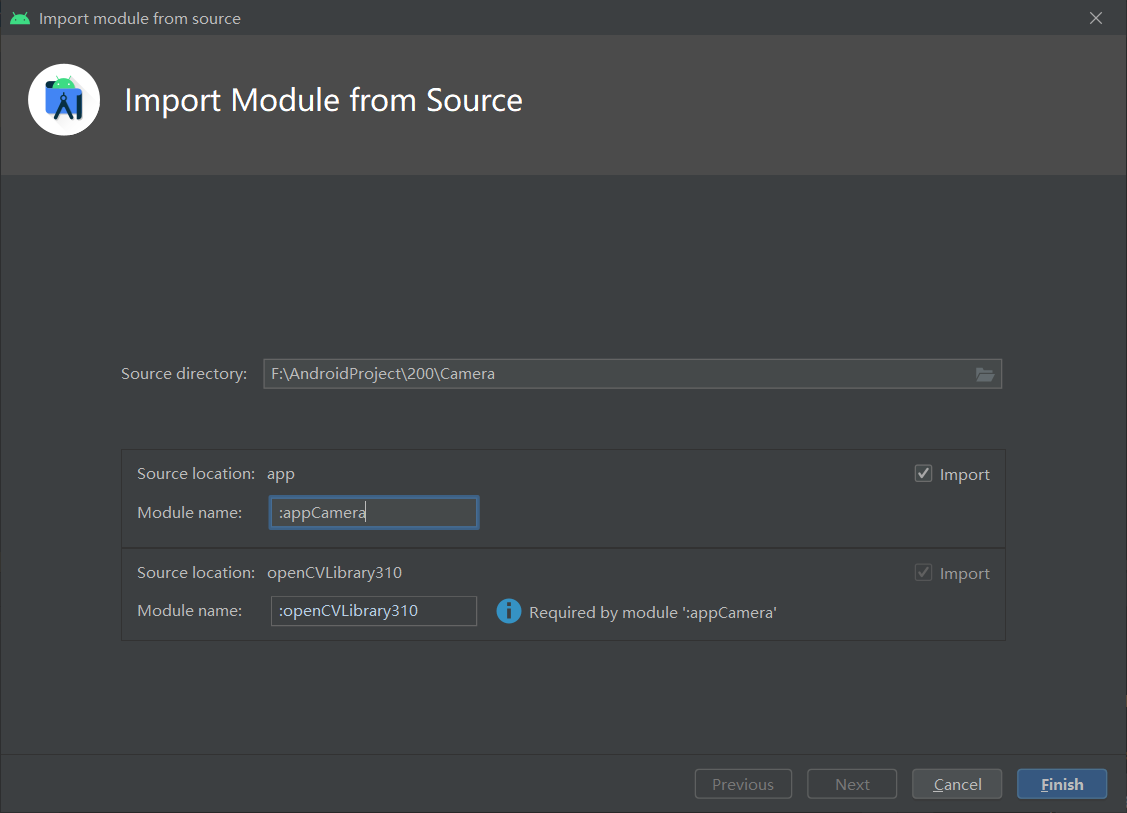Click the "Source directory:" label
Image resolution: width=1127 pixels, height=813 pixels.
click(x=184, y=374)
